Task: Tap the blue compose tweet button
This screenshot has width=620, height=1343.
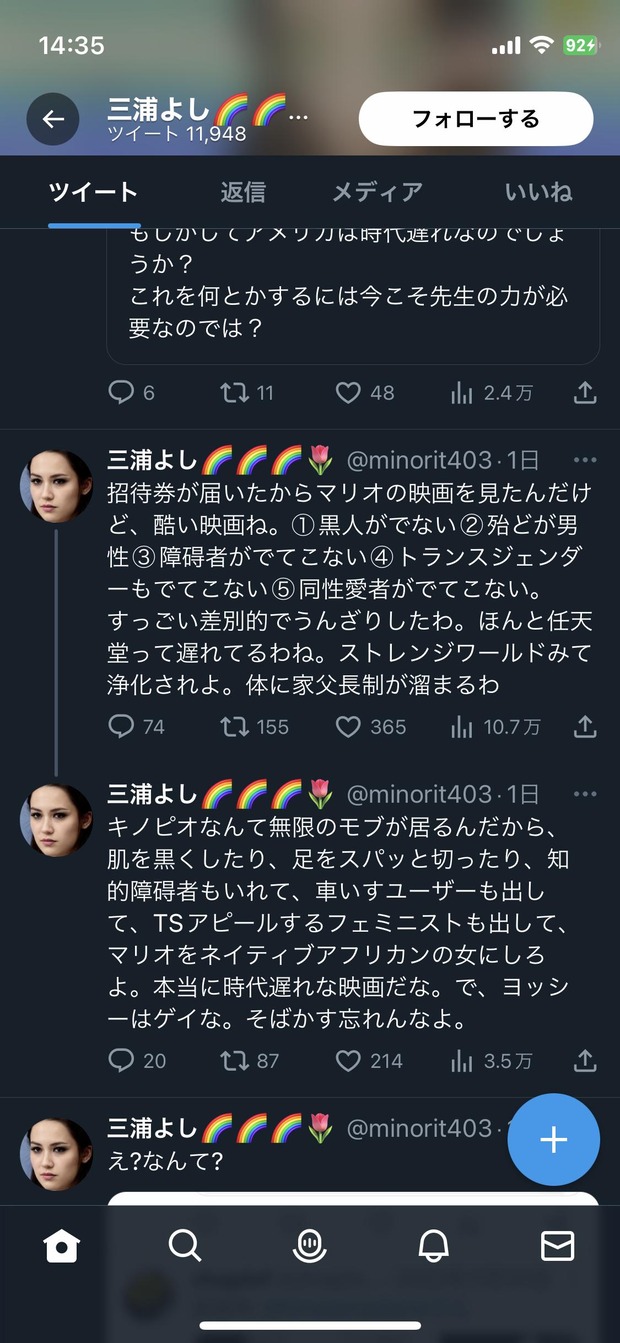Action: tap(553, 1140)
